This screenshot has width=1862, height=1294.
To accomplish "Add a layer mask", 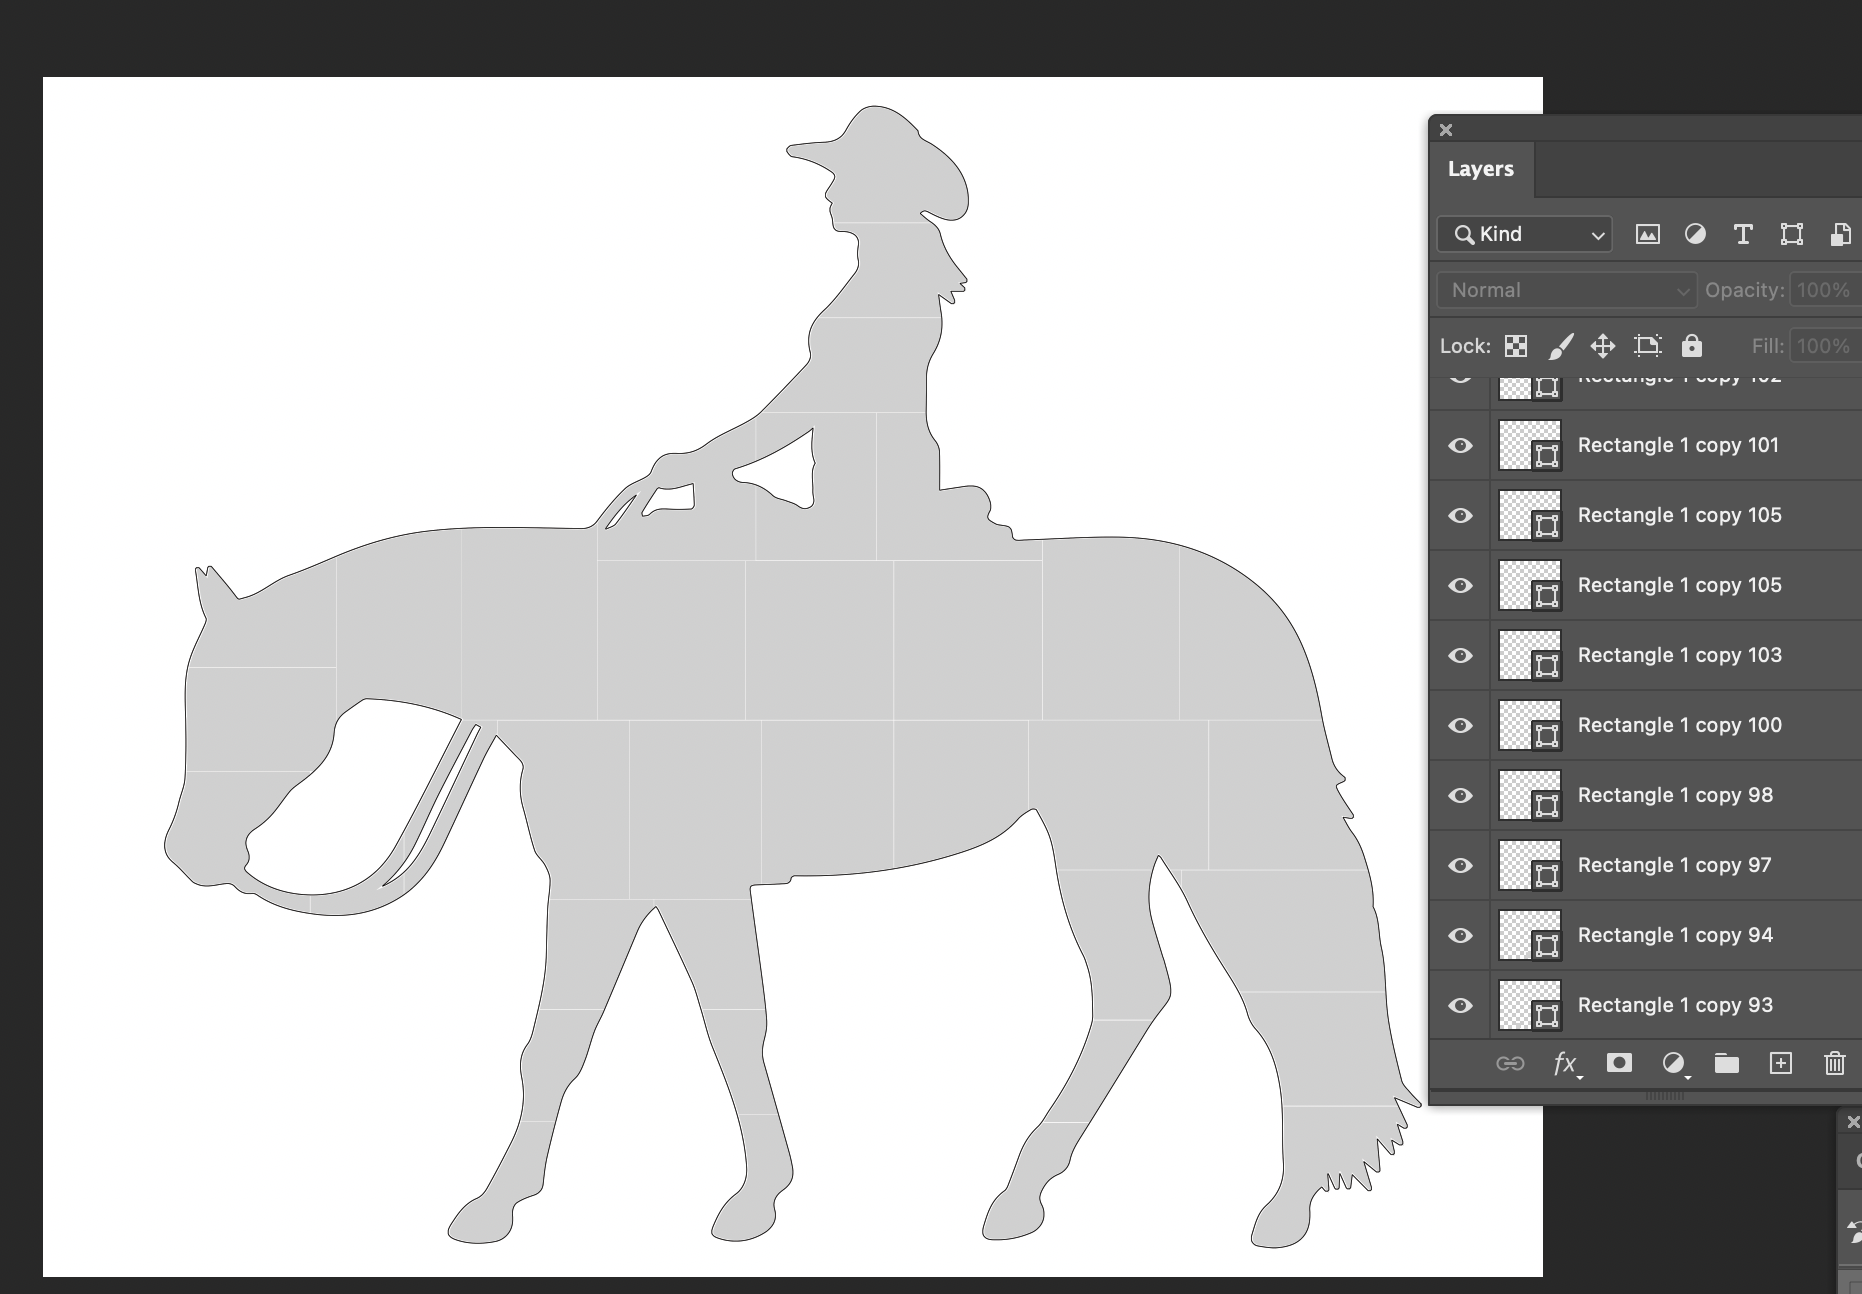I will point(1619,1063).
